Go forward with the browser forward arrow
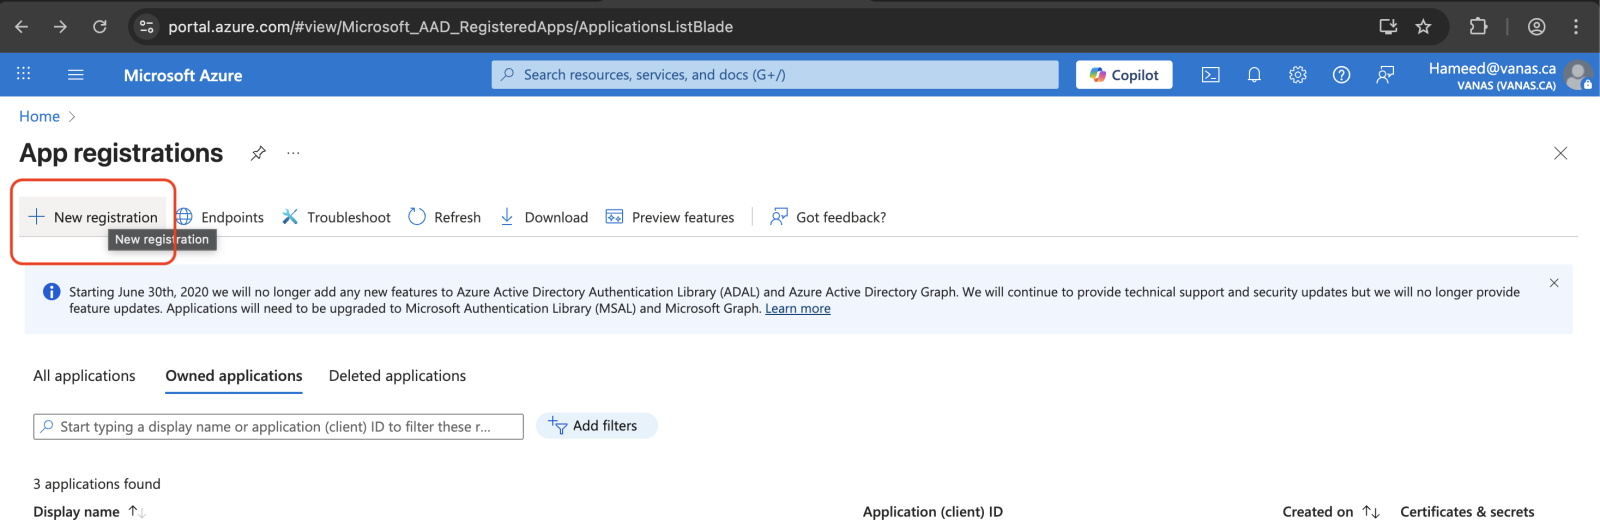 [61, 27]
